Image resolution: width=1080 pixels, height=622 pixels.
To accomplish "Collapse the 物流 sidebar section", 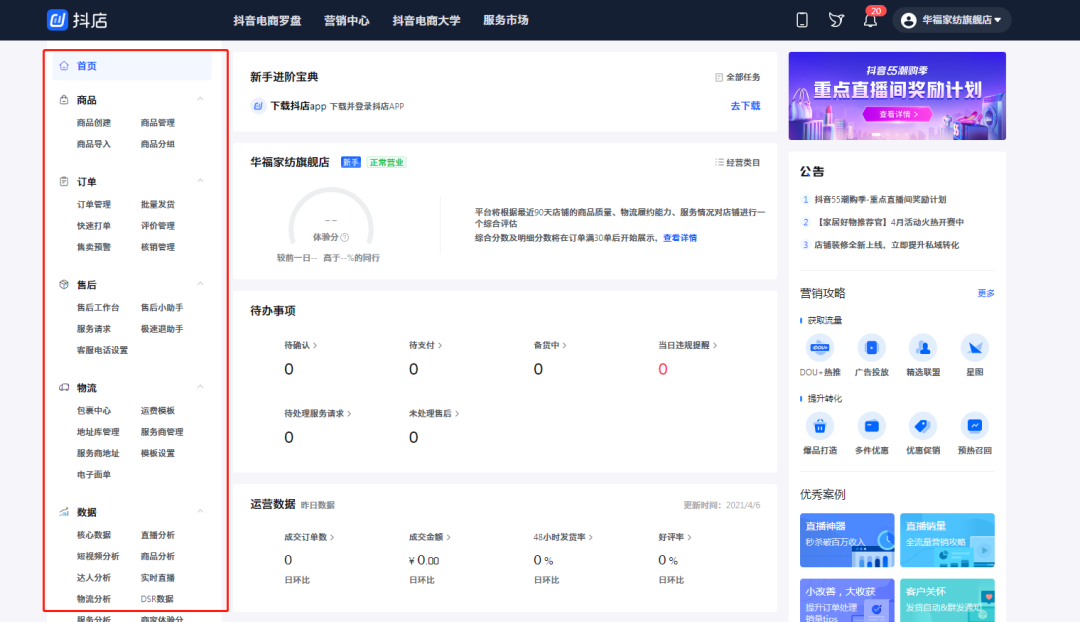I will (x=200, y=387).
